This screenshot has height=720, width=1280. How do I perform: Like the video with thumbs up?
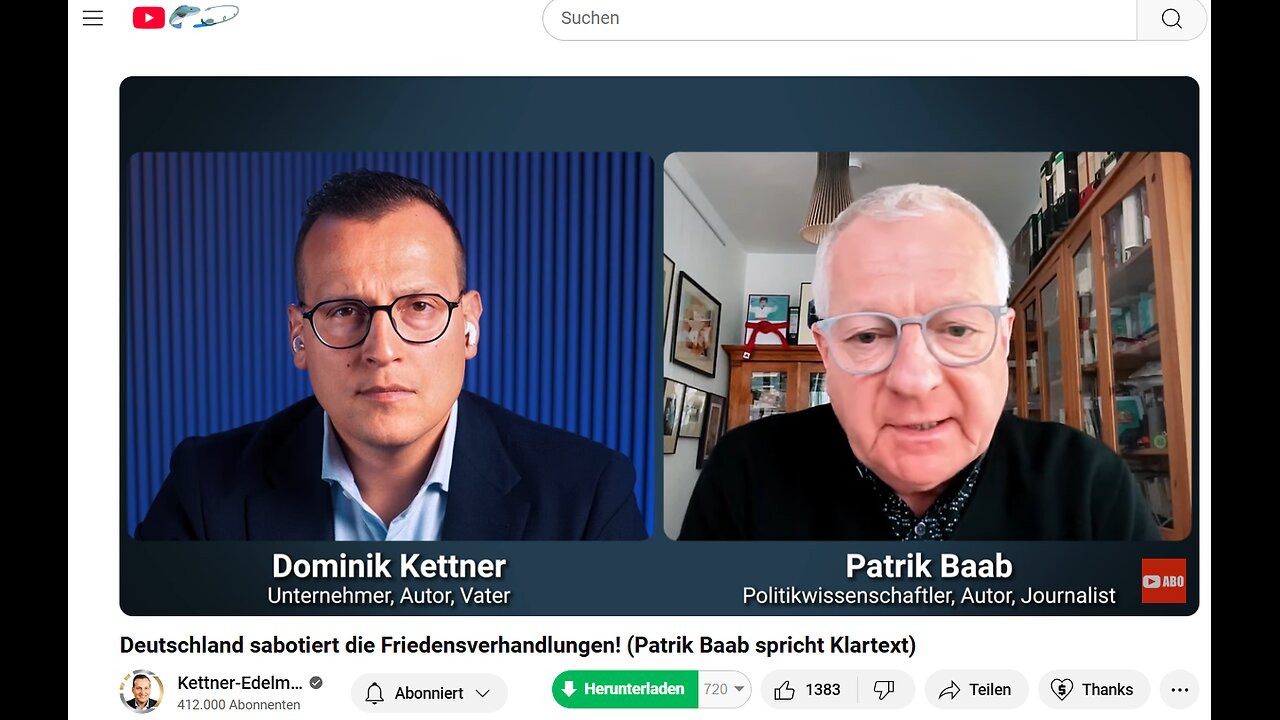tap(808, 690)
